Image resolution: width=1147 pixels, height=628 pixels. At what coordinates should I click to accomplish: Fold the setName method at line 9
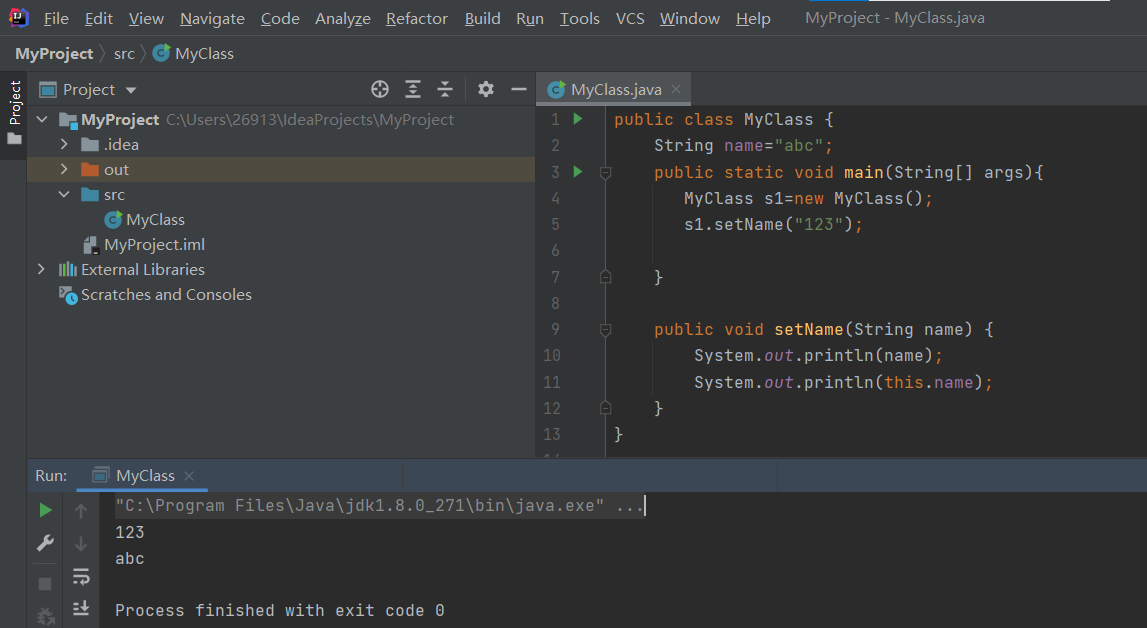click(x=605, y=330)
